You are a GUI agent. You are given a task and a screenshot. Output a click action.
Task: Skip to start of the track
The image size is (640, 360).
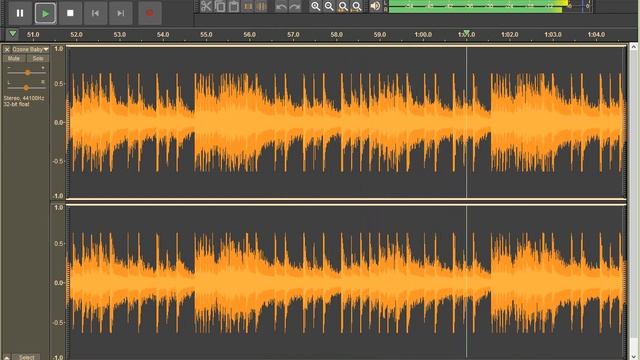(95, 13)
